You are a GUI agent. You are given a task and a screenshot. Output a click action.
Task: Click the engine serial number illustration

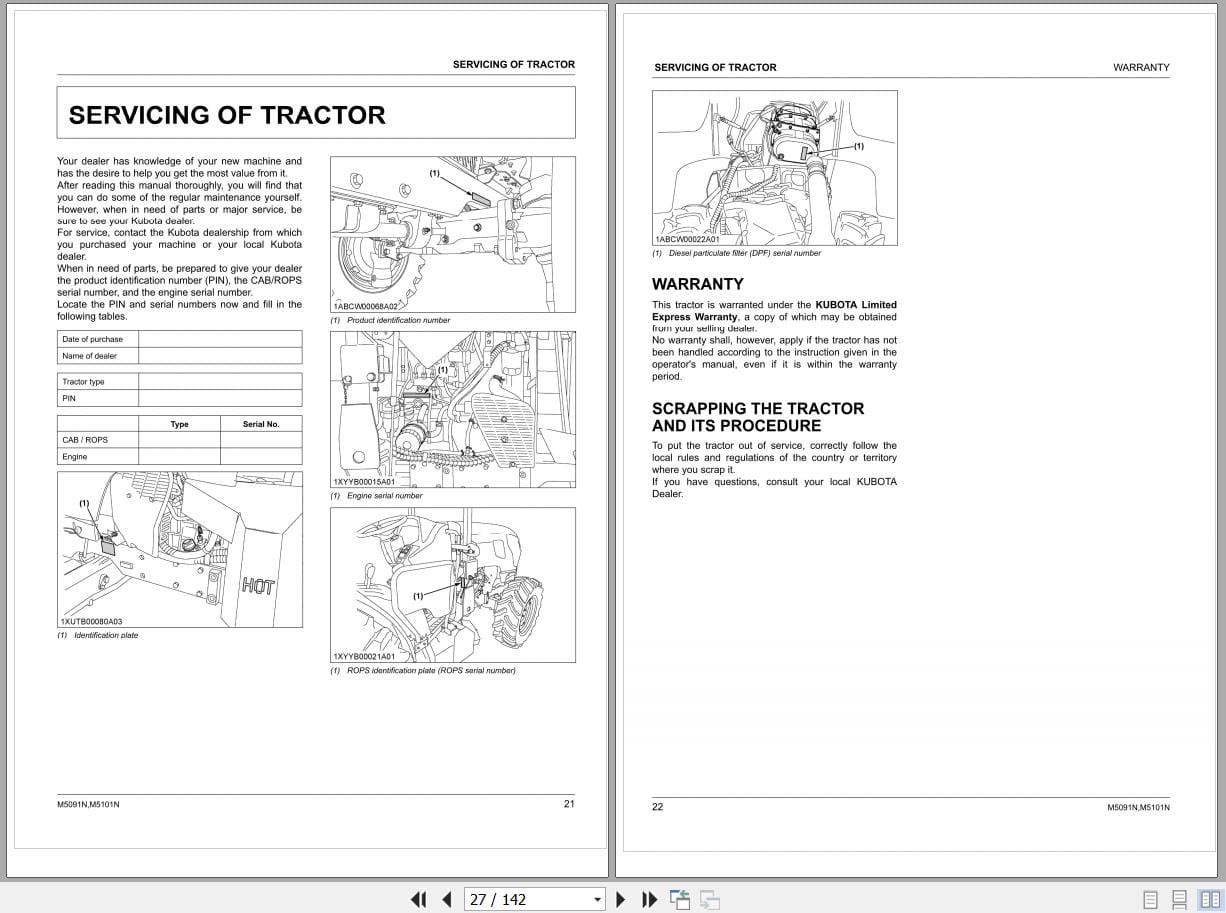(453, 408)
